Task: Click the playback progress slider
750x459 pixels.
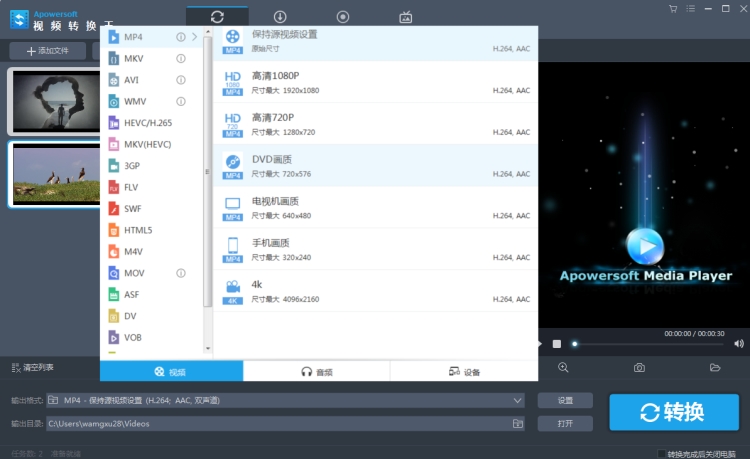Action: pos(650,344)
